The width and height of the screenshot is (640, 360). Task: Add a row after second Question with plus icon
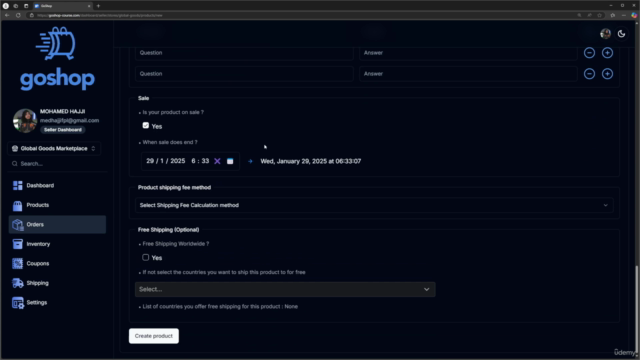point(607,74)
